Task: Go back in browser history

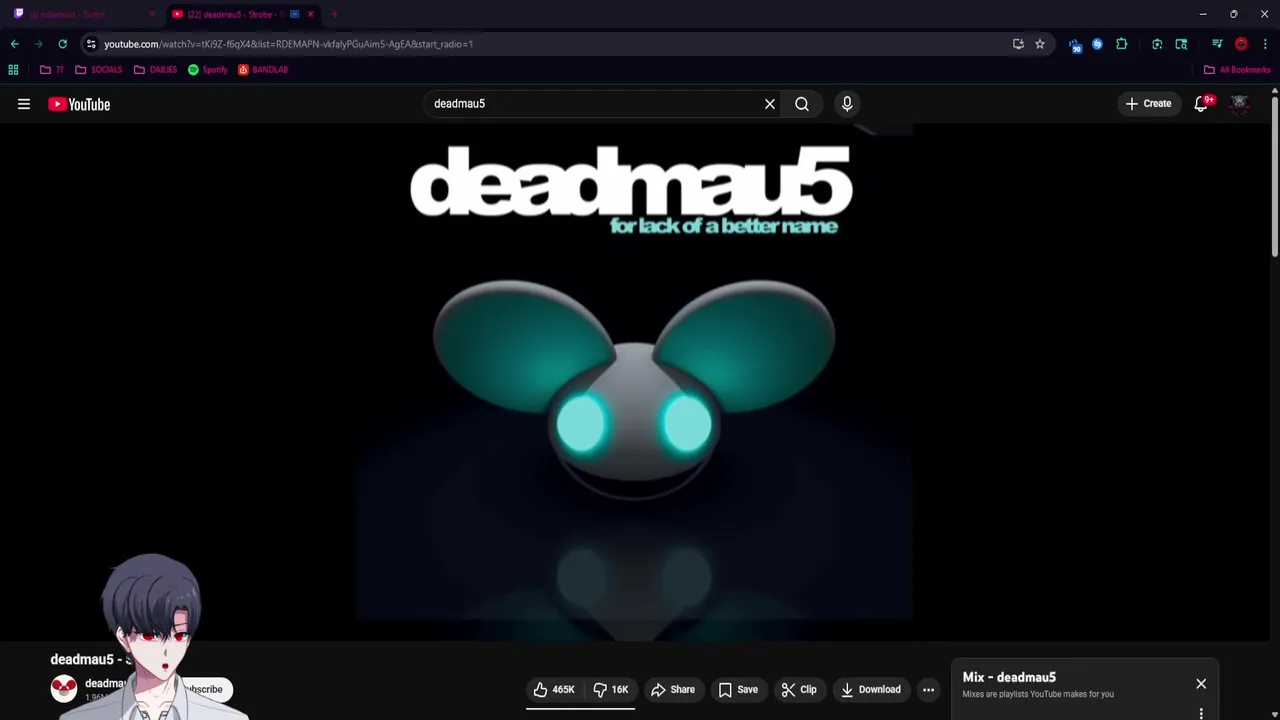Action: tap(15, 44)
